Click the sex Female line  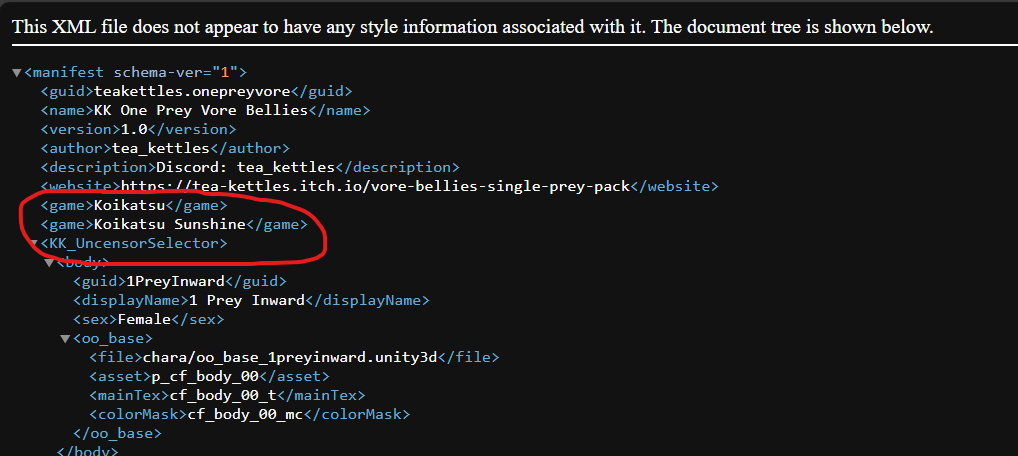(148, 320)
